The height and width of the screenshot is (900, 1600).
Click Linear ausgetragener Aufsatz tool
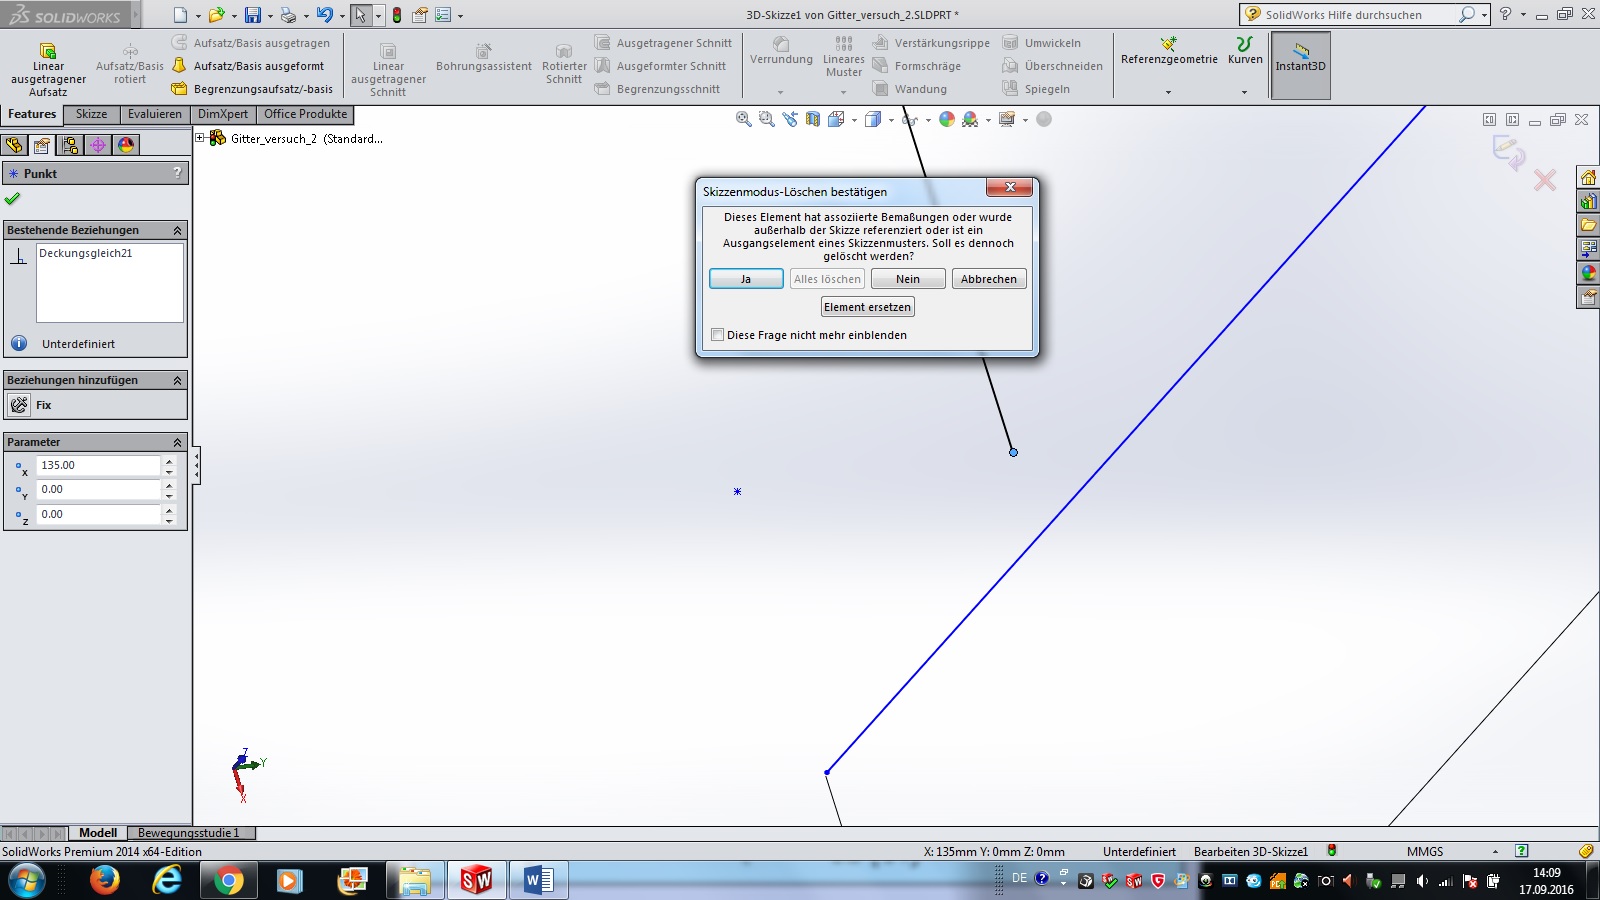(x=48, y=70)
